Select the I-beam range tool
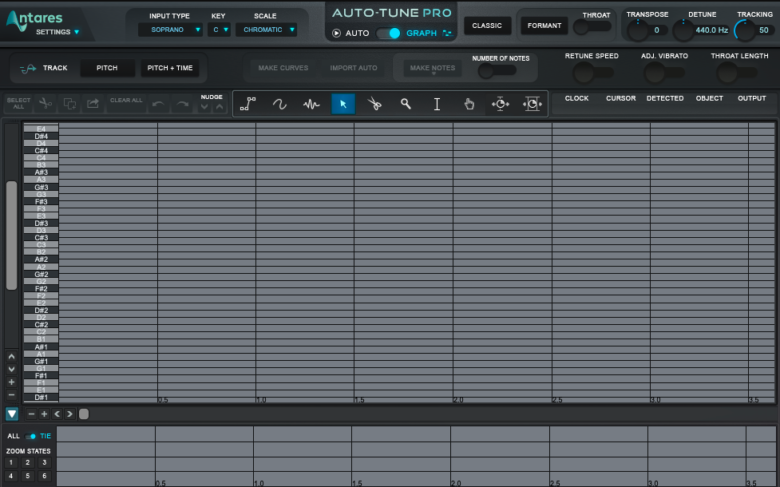 point(437,103)
